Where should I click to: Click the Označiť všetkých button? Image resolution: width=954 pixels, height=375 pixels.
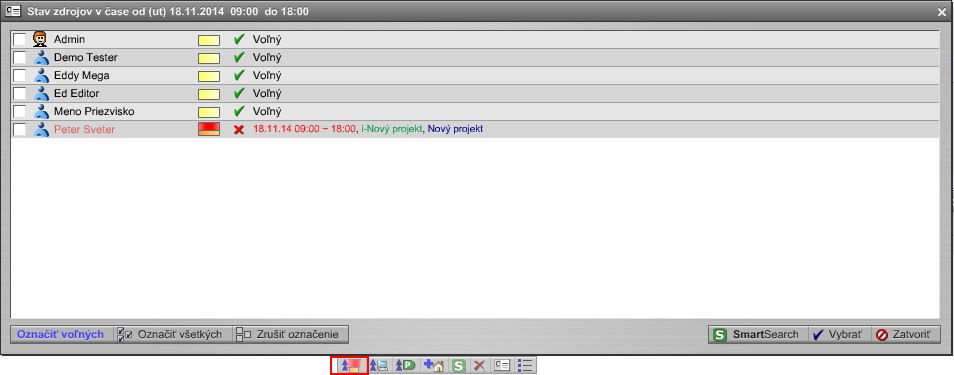173,334
